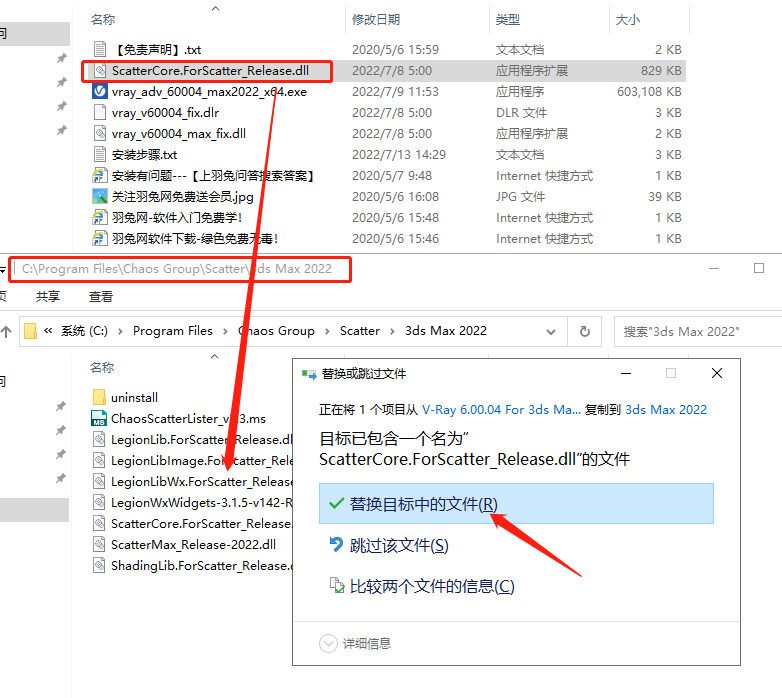Click the 安装步骤.txt text file icon

click(x=99, y=154)
